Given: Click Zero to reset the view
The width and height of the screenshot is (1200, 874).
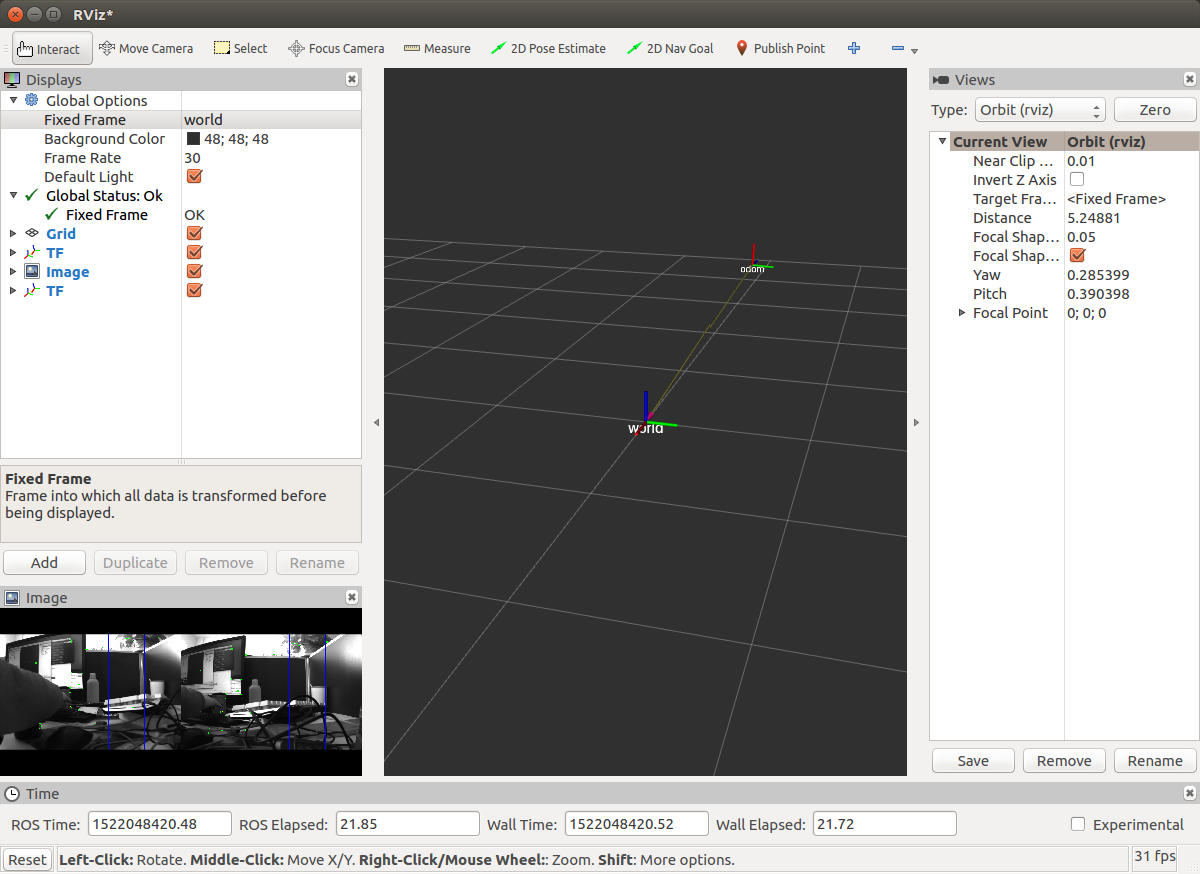Looking at the screenshot, I should pos(1155,109).
